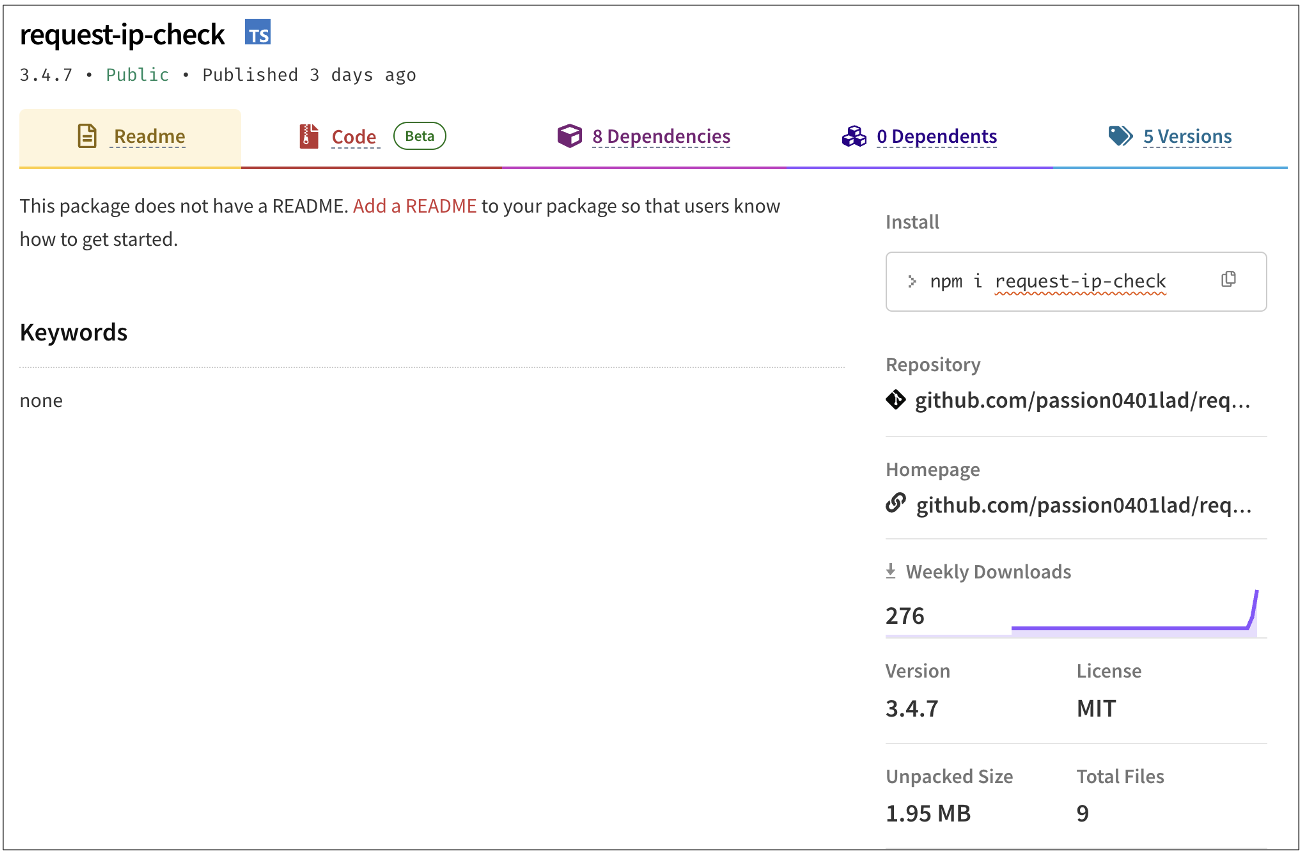Open the 8 Dependencies tab
This screenshot has height=856, width=1306.
coord(661,137)
